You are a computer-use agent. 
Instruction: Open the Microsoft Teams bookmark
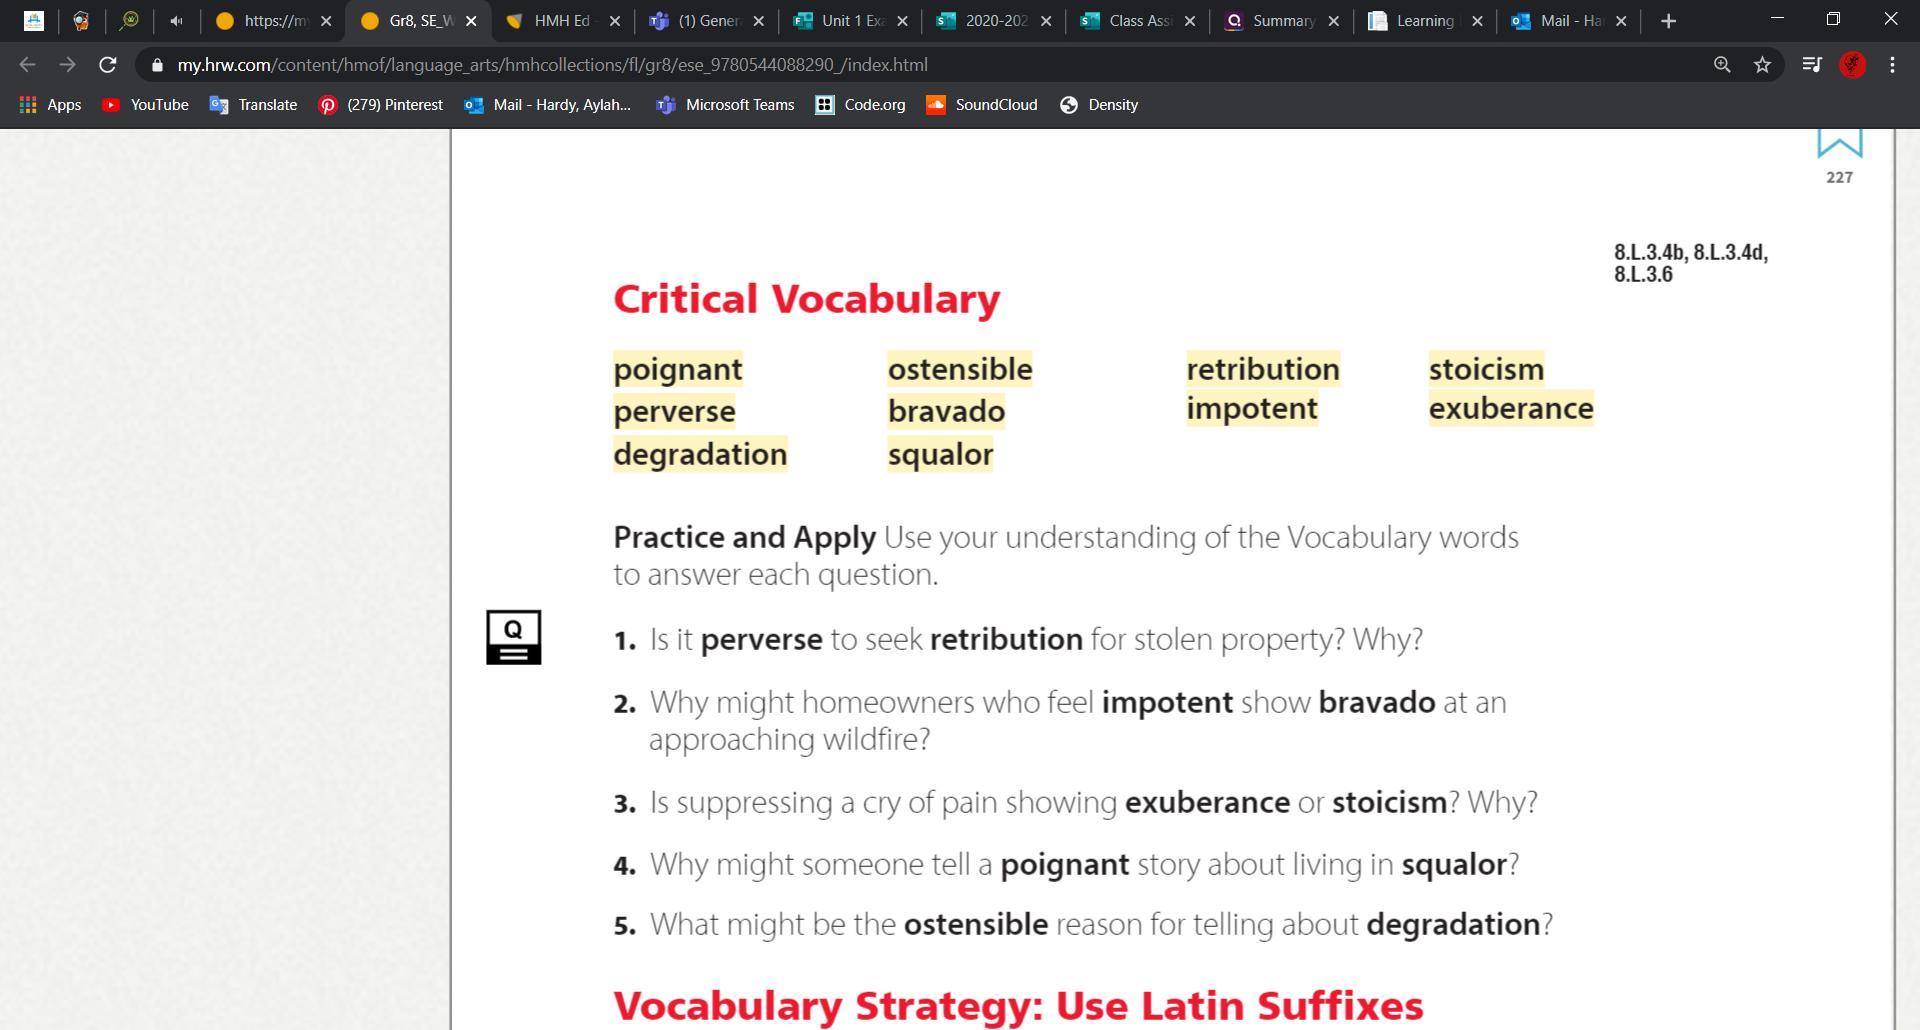click(724, 105)
